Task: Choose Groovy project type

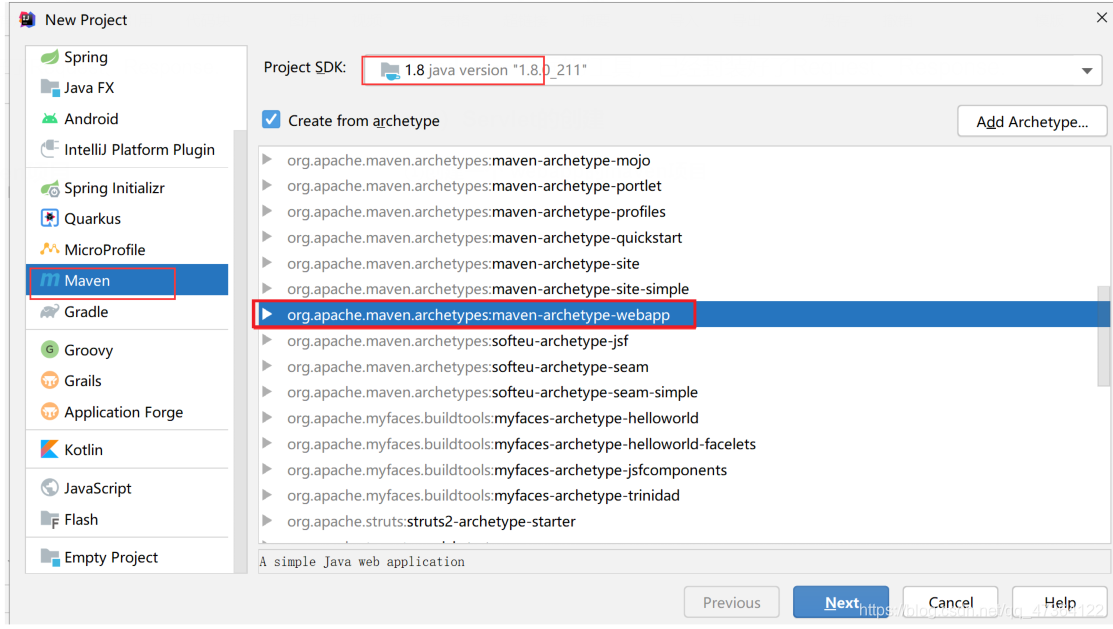Action: click(x=128, y=349)
